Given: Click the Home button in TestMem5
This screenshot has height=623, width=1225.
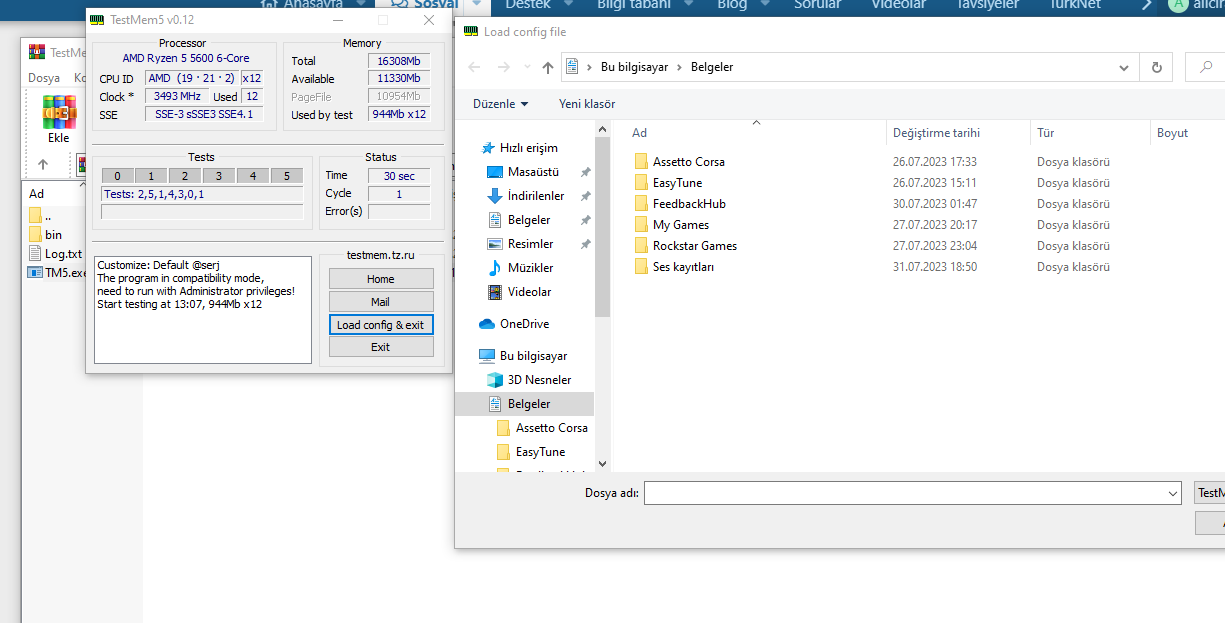Looking at the screenshot, I should tap(381, 279).
